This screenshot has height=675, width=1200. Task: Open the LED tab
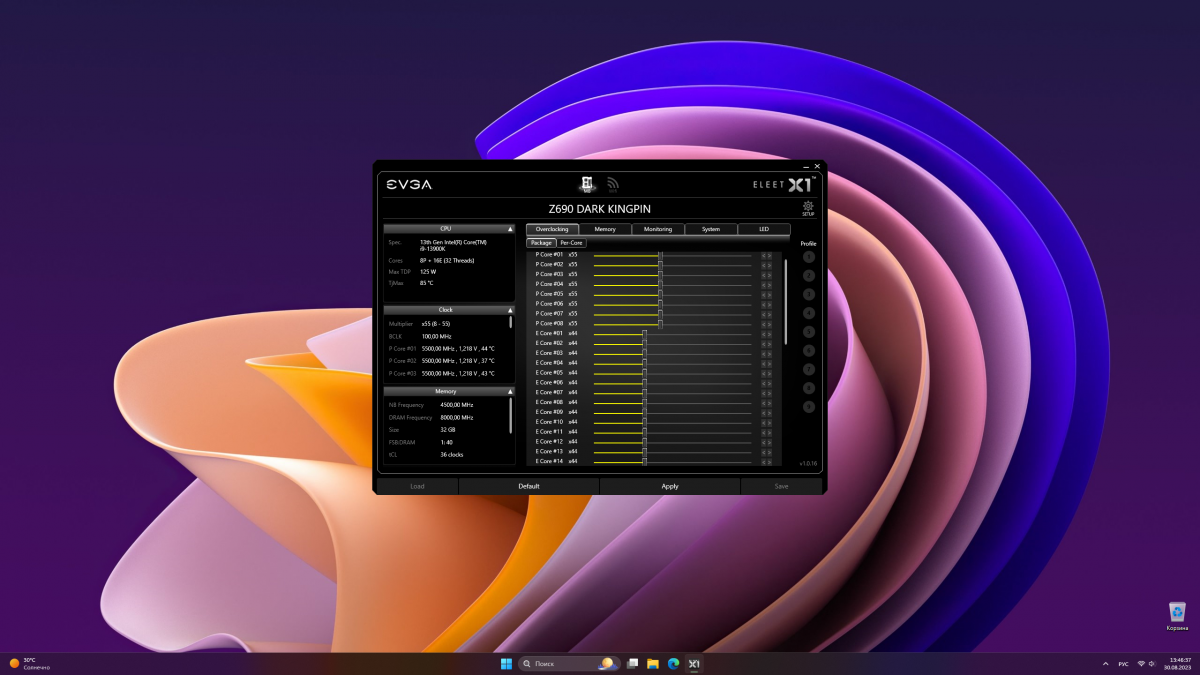tap(764, 229)
